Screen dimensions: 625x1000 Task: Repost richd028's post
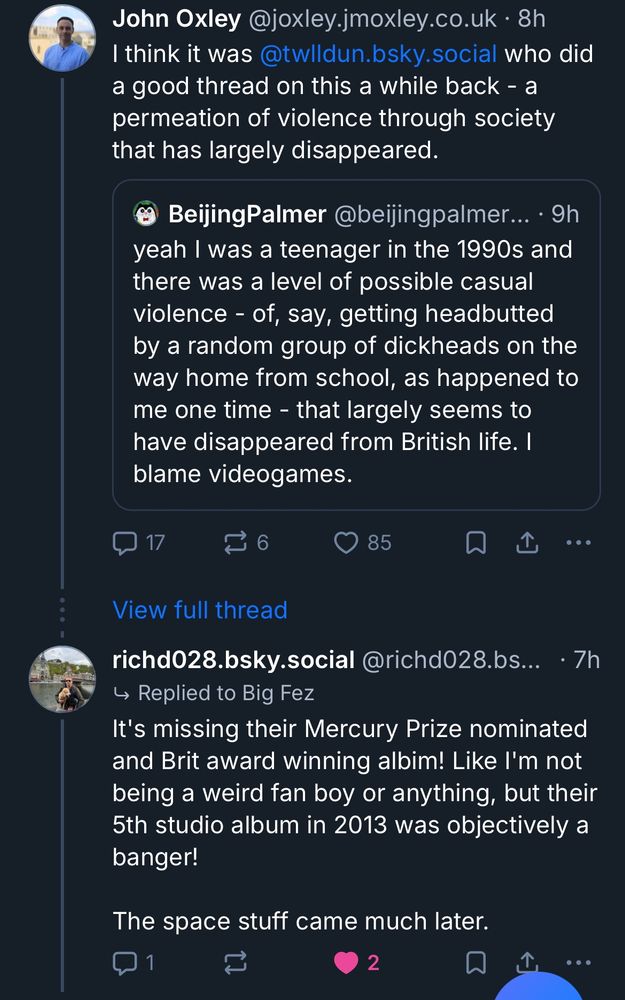[236, 963]
